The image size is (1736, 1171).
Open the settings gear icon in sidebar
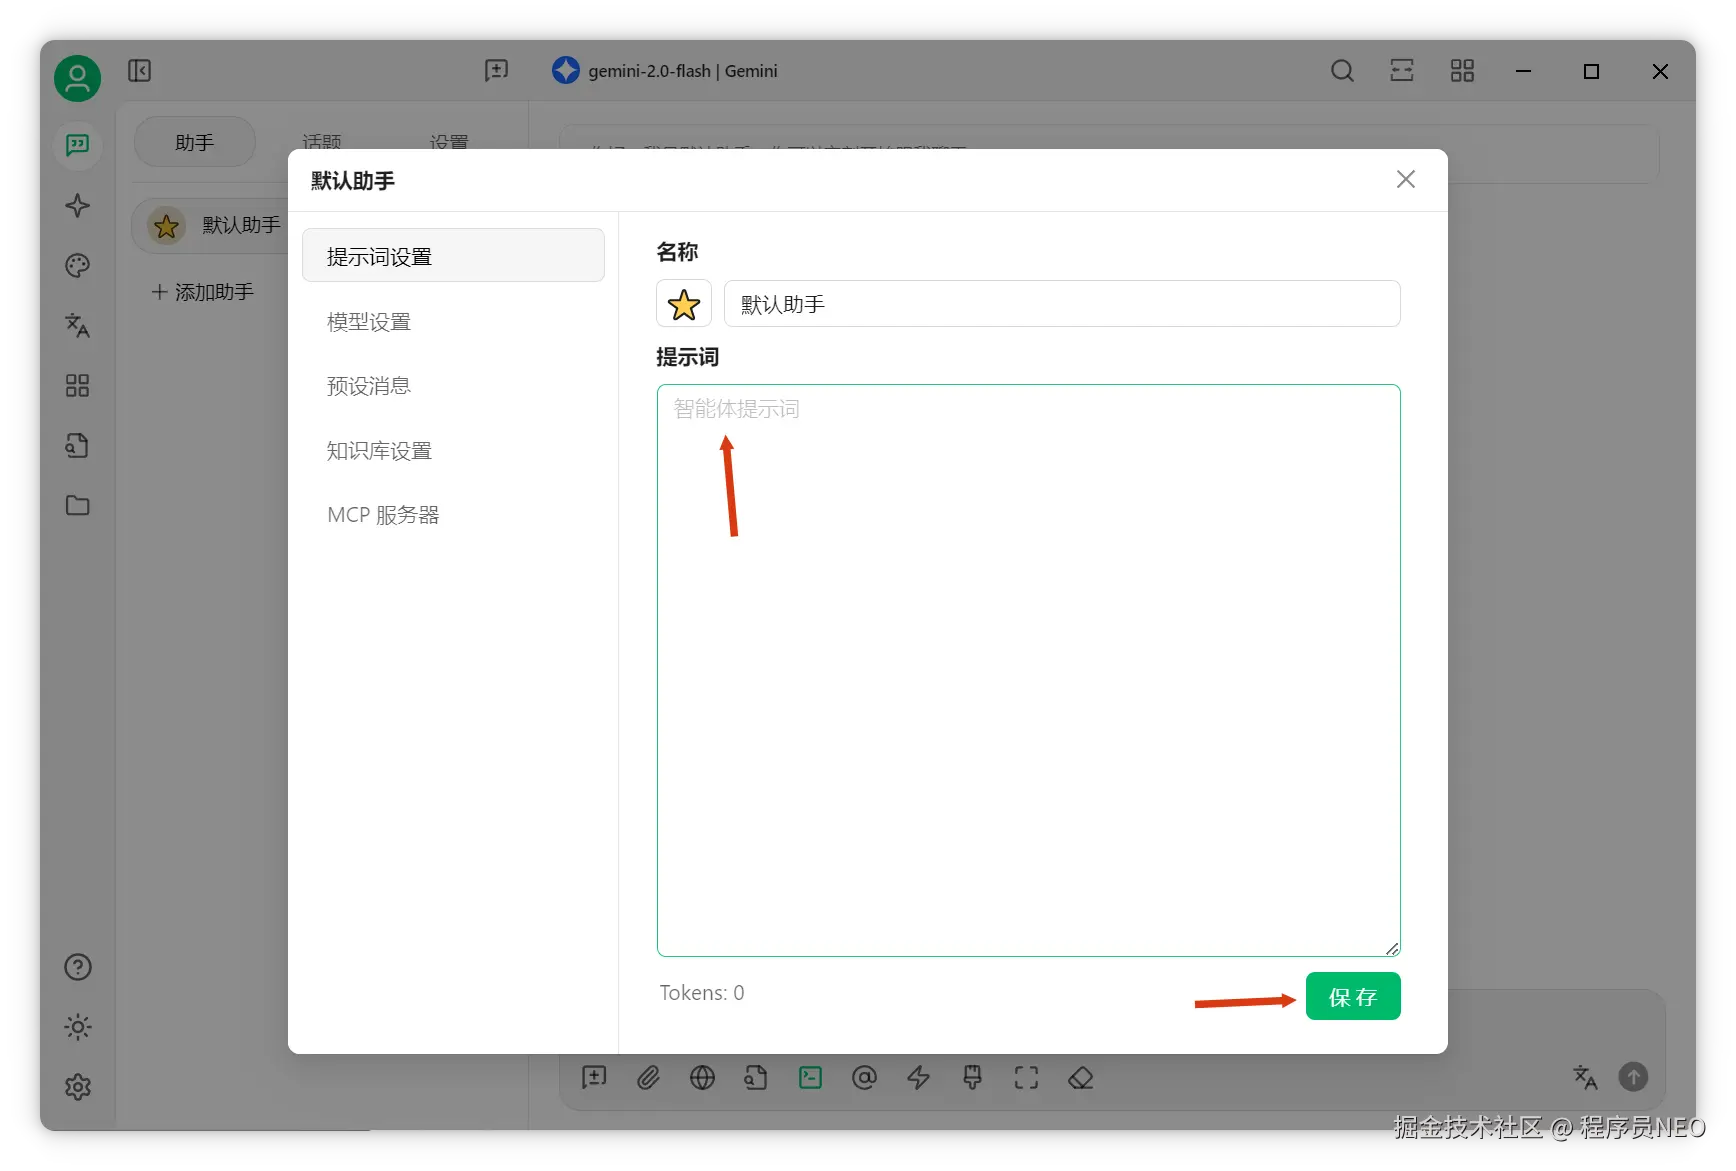[x=77, y=1087]
